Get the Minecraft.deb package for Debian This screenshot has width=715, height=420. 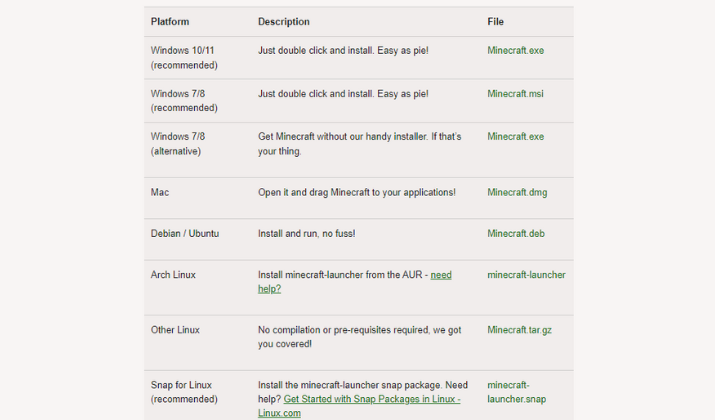[x=516, y=233]
